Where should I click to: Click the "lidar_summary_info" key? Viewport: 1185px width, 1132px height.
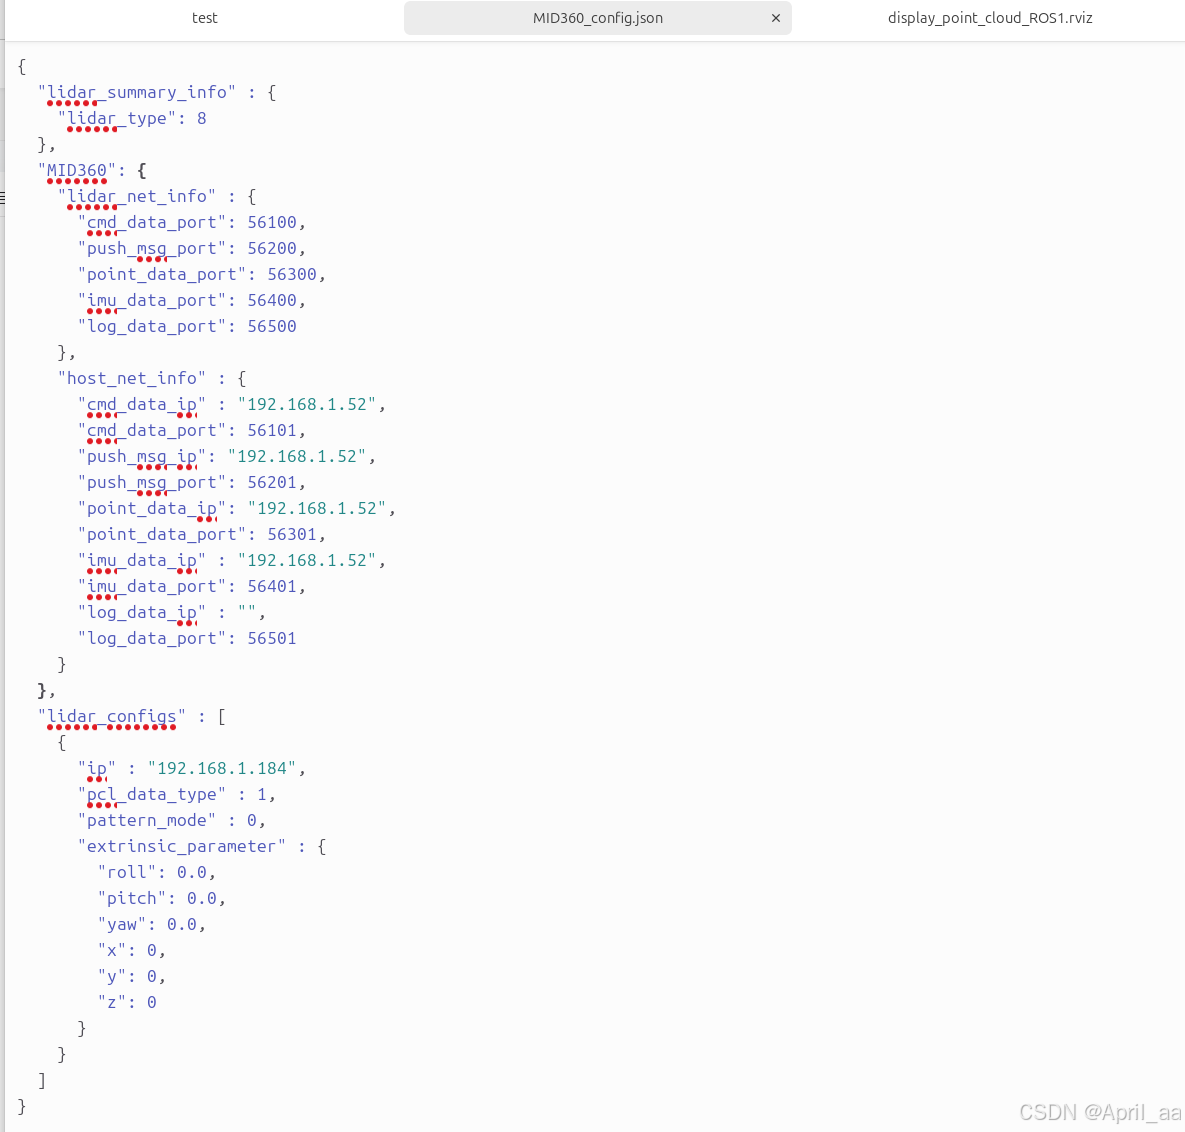[137, 92]
